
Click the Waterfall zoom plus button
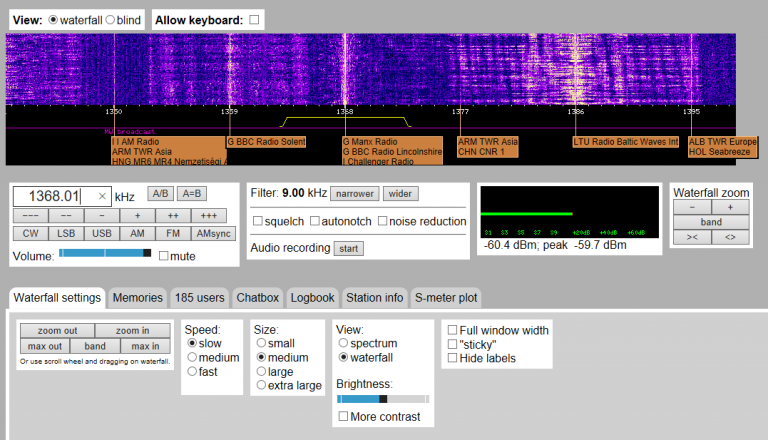pos(730,207)
